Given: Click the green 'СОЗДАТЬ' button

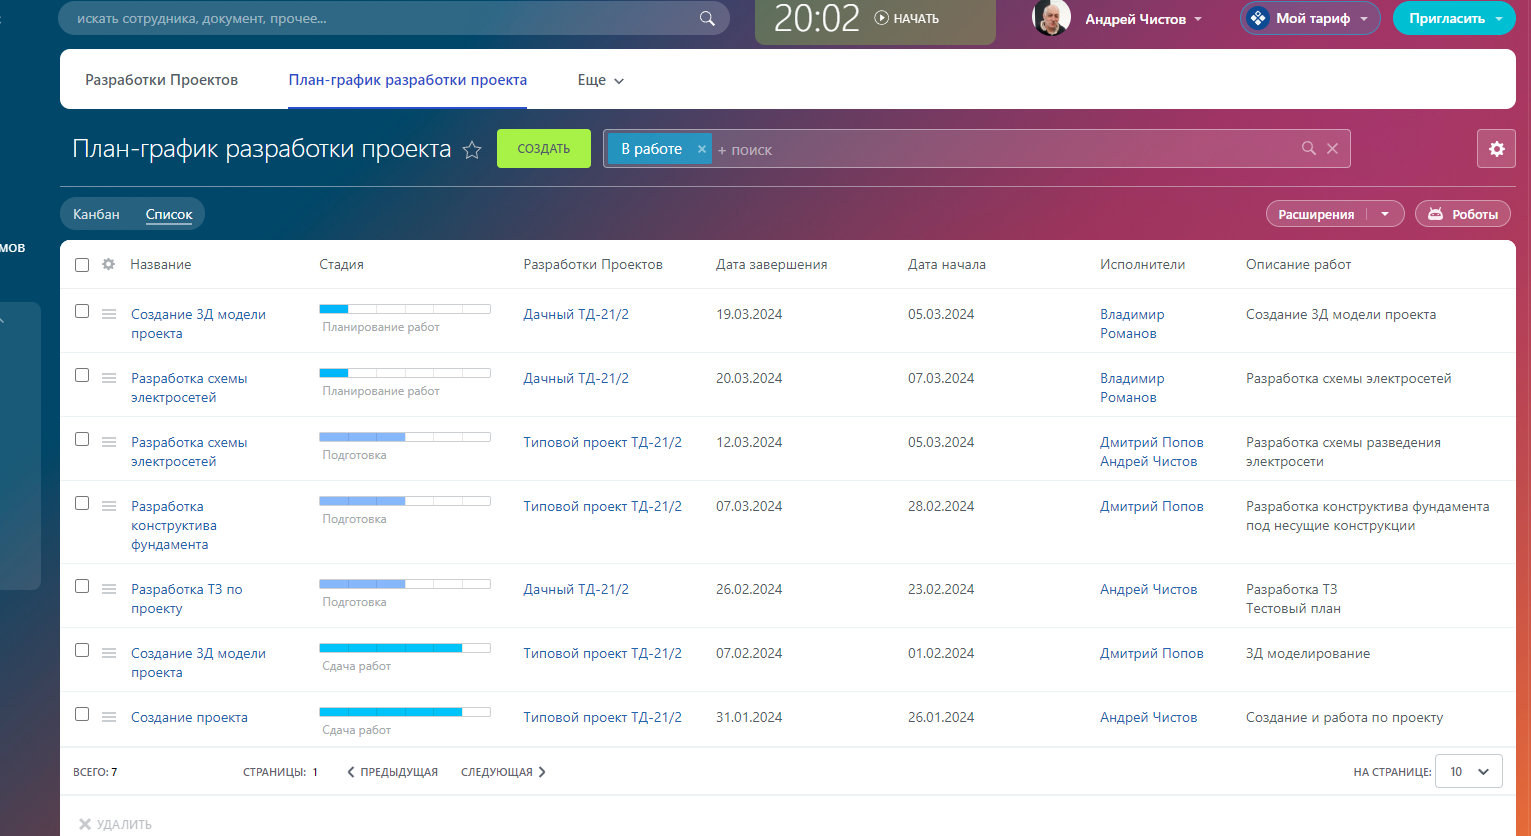Looking at the screenshot, I should coord(543,149).
